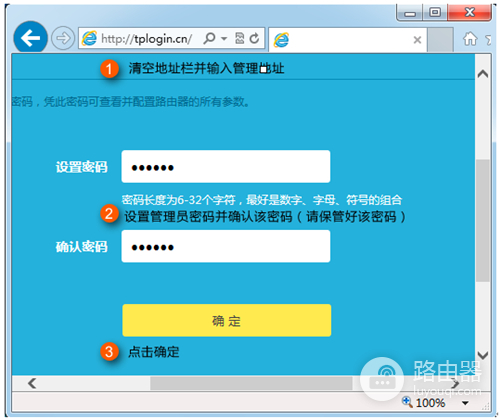Click the compatibility view icon

(239, 39)
